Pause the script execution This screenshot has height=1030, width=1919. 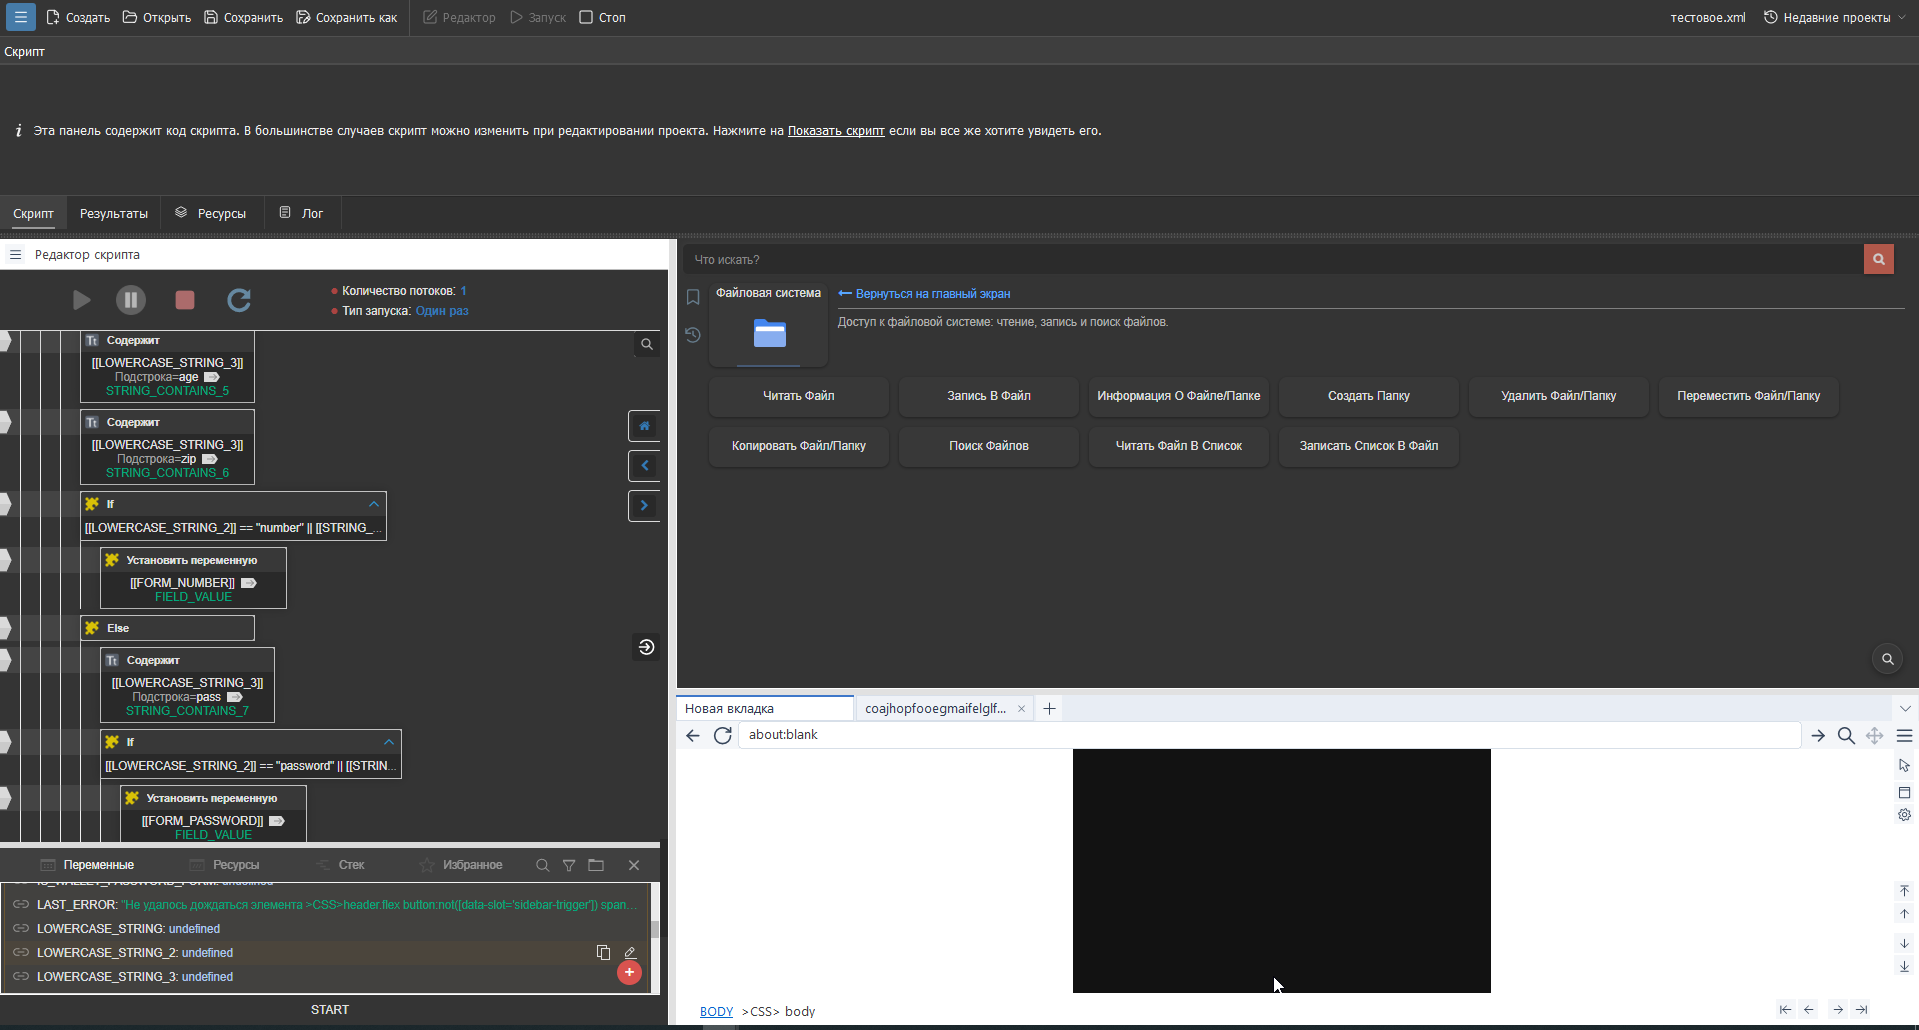coord(131,300)
